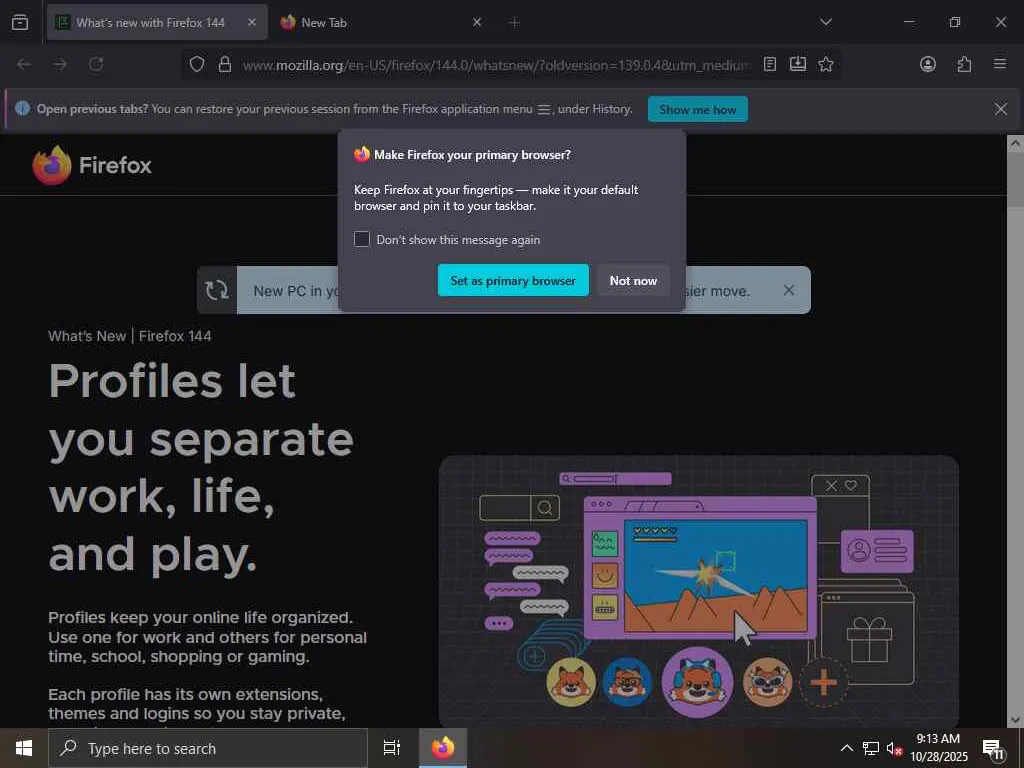Click scrollbar up arrow

tap(1015, 144)
